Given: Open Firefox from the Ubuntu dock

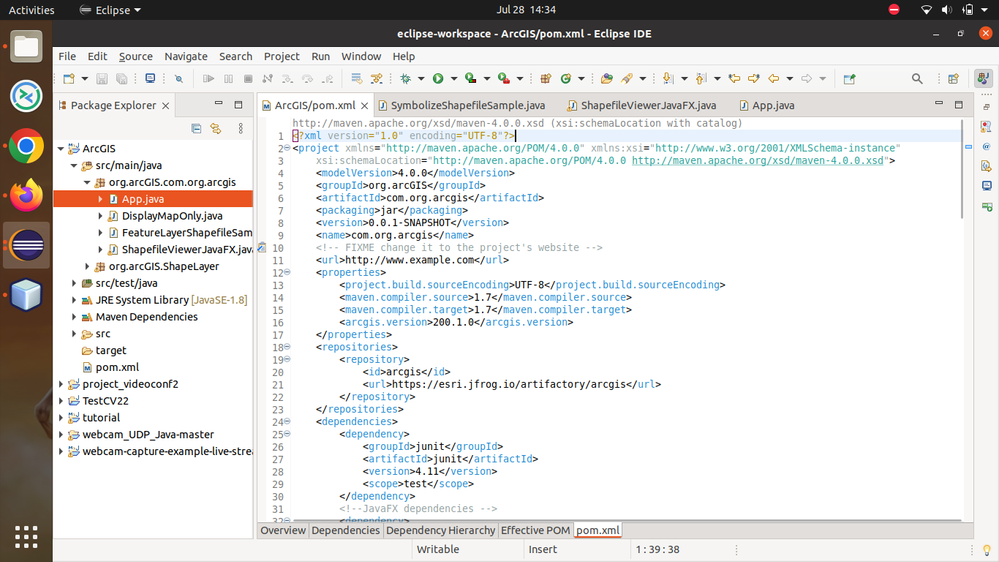Looking at the screenshot, I should click(x=27, y=196).
